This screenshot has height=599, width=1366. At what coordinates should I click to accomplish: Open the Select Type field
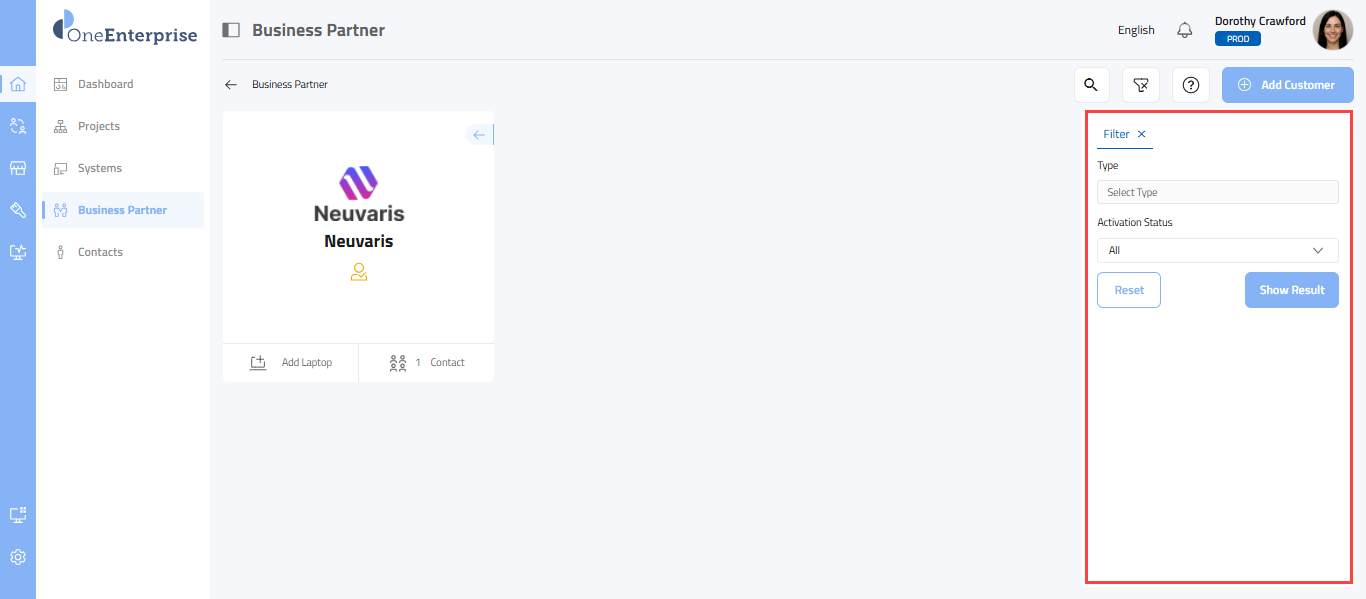pyautogui.click(x=1217, y=192)
